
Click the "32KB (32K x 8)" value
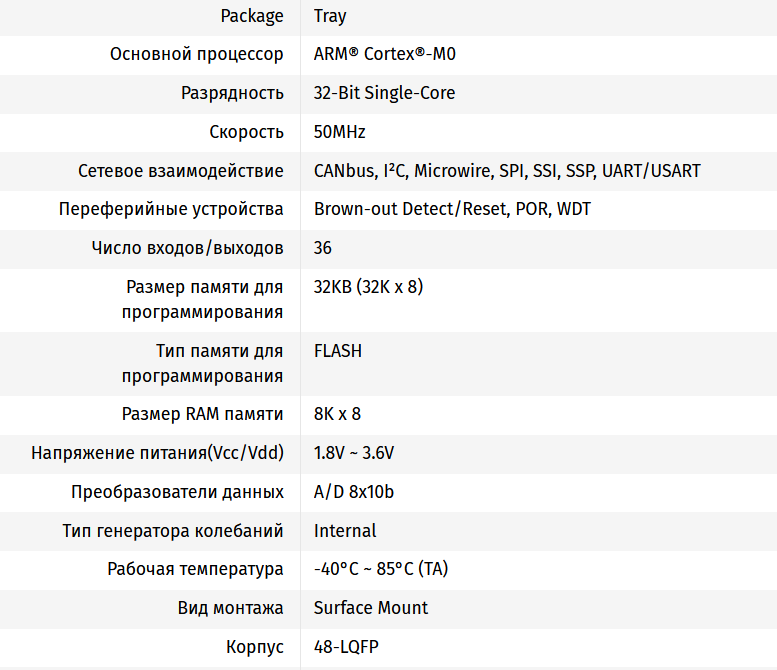point(368,287)
